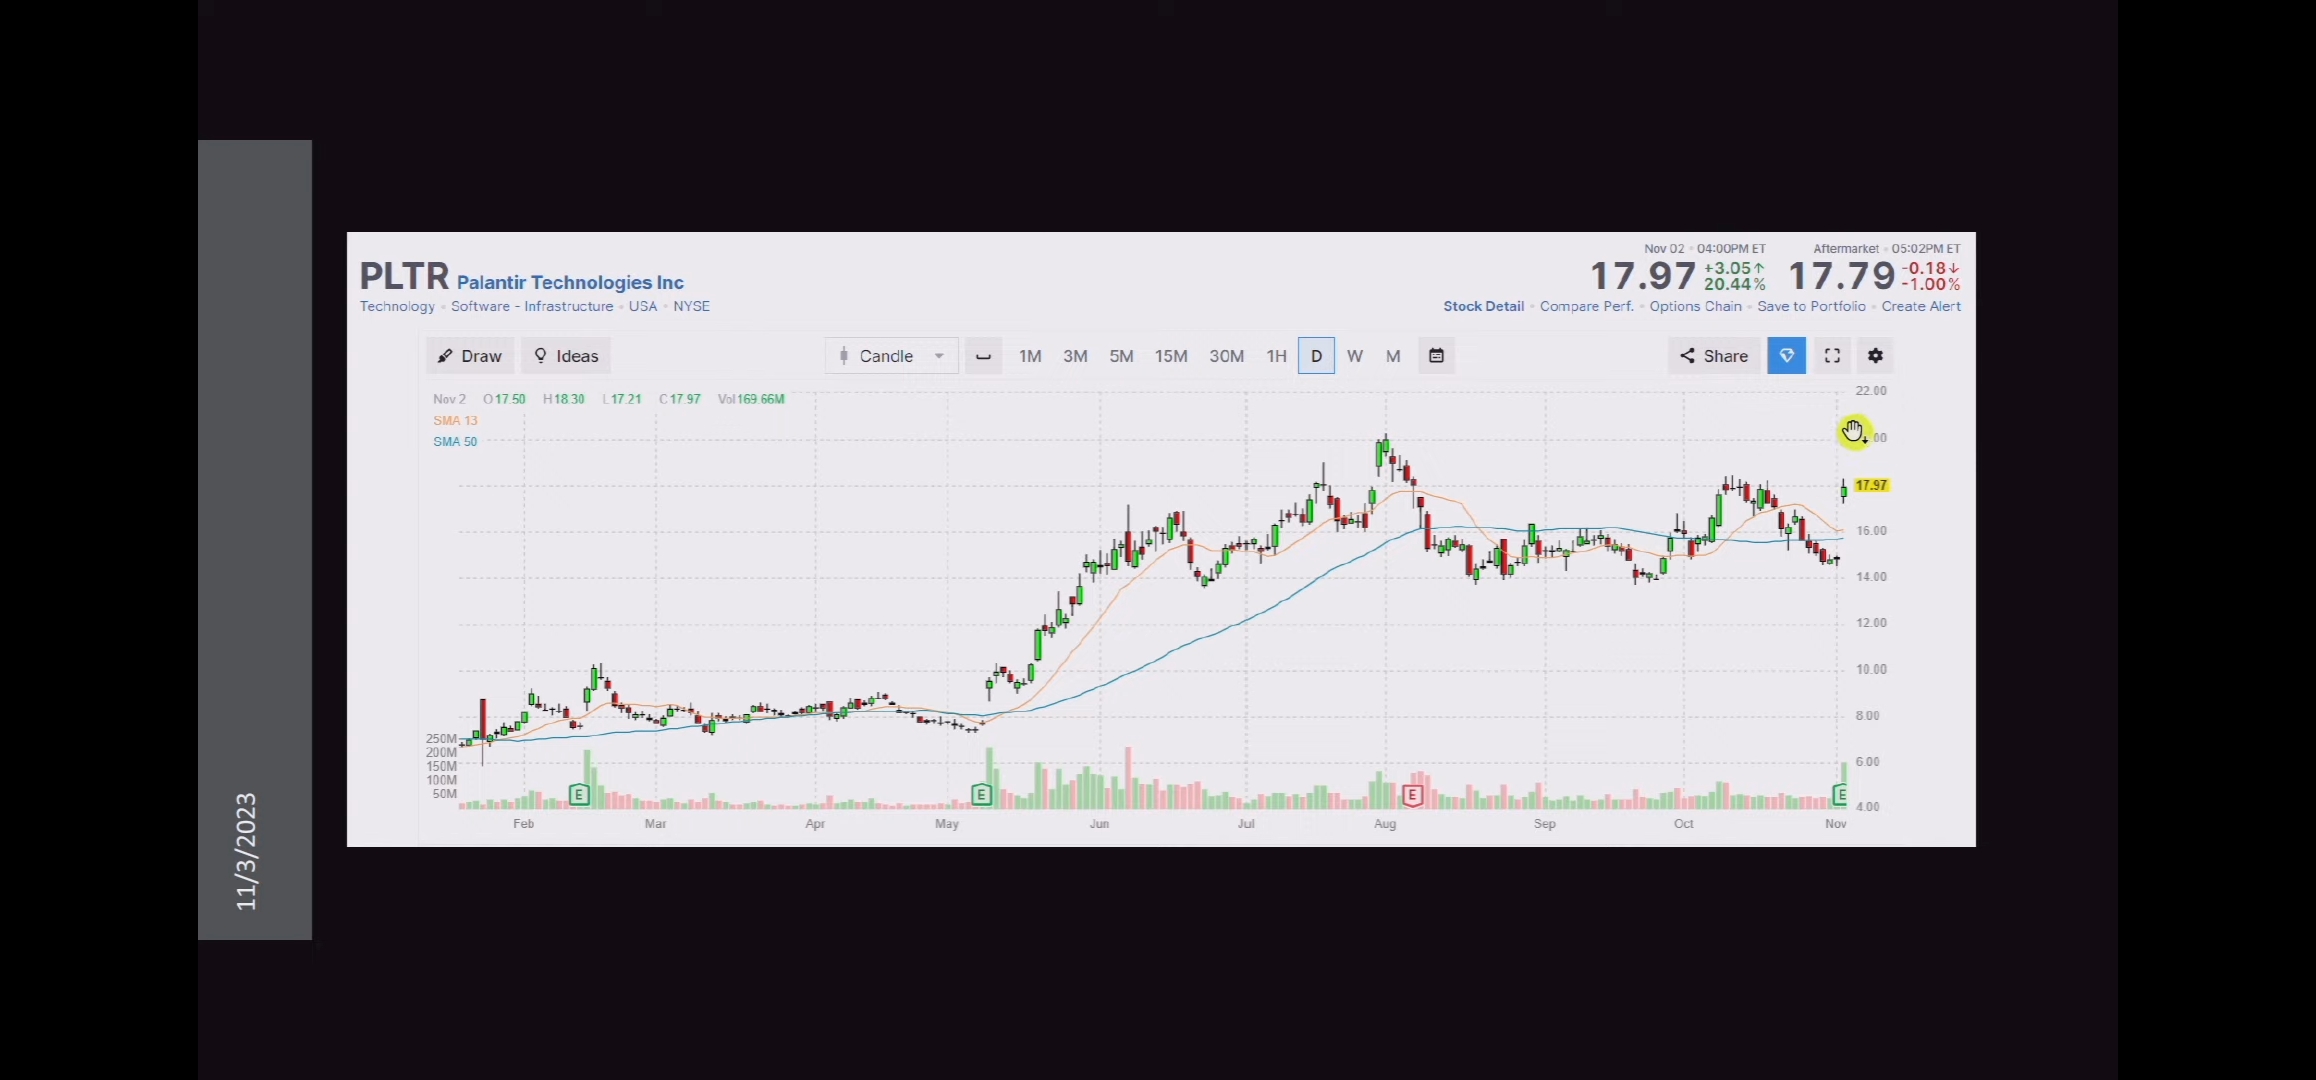Click the 11/3/2023 date sidebar label
The width and height of the screenshot is (2316, 1080).
(x=246, y=852)
